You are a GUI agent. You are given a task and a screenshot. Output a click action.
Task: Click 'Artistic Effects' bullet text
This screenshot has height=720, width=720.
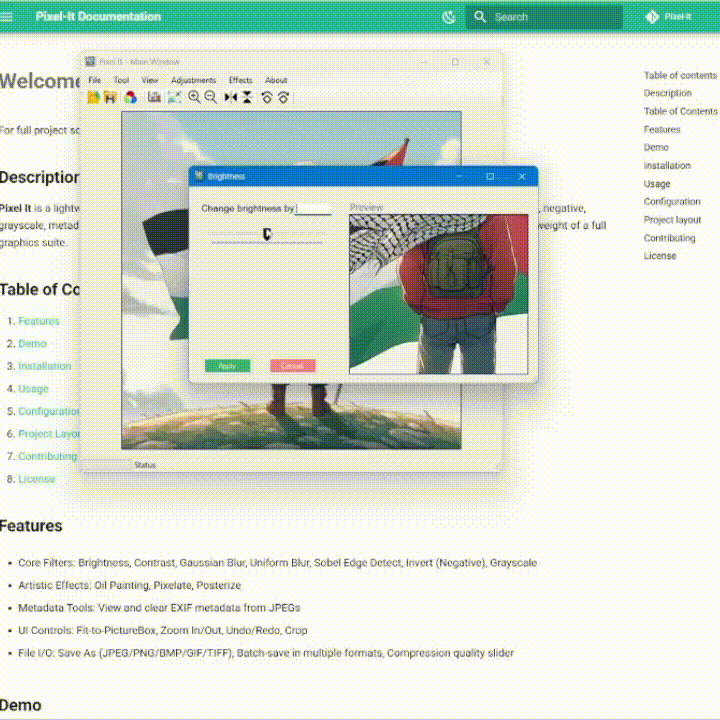(129, 585)
